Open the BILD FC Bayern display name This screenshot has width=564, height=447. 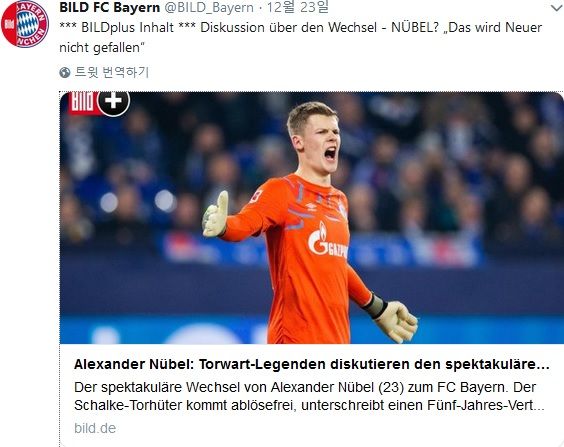click(x=110, y=7)
